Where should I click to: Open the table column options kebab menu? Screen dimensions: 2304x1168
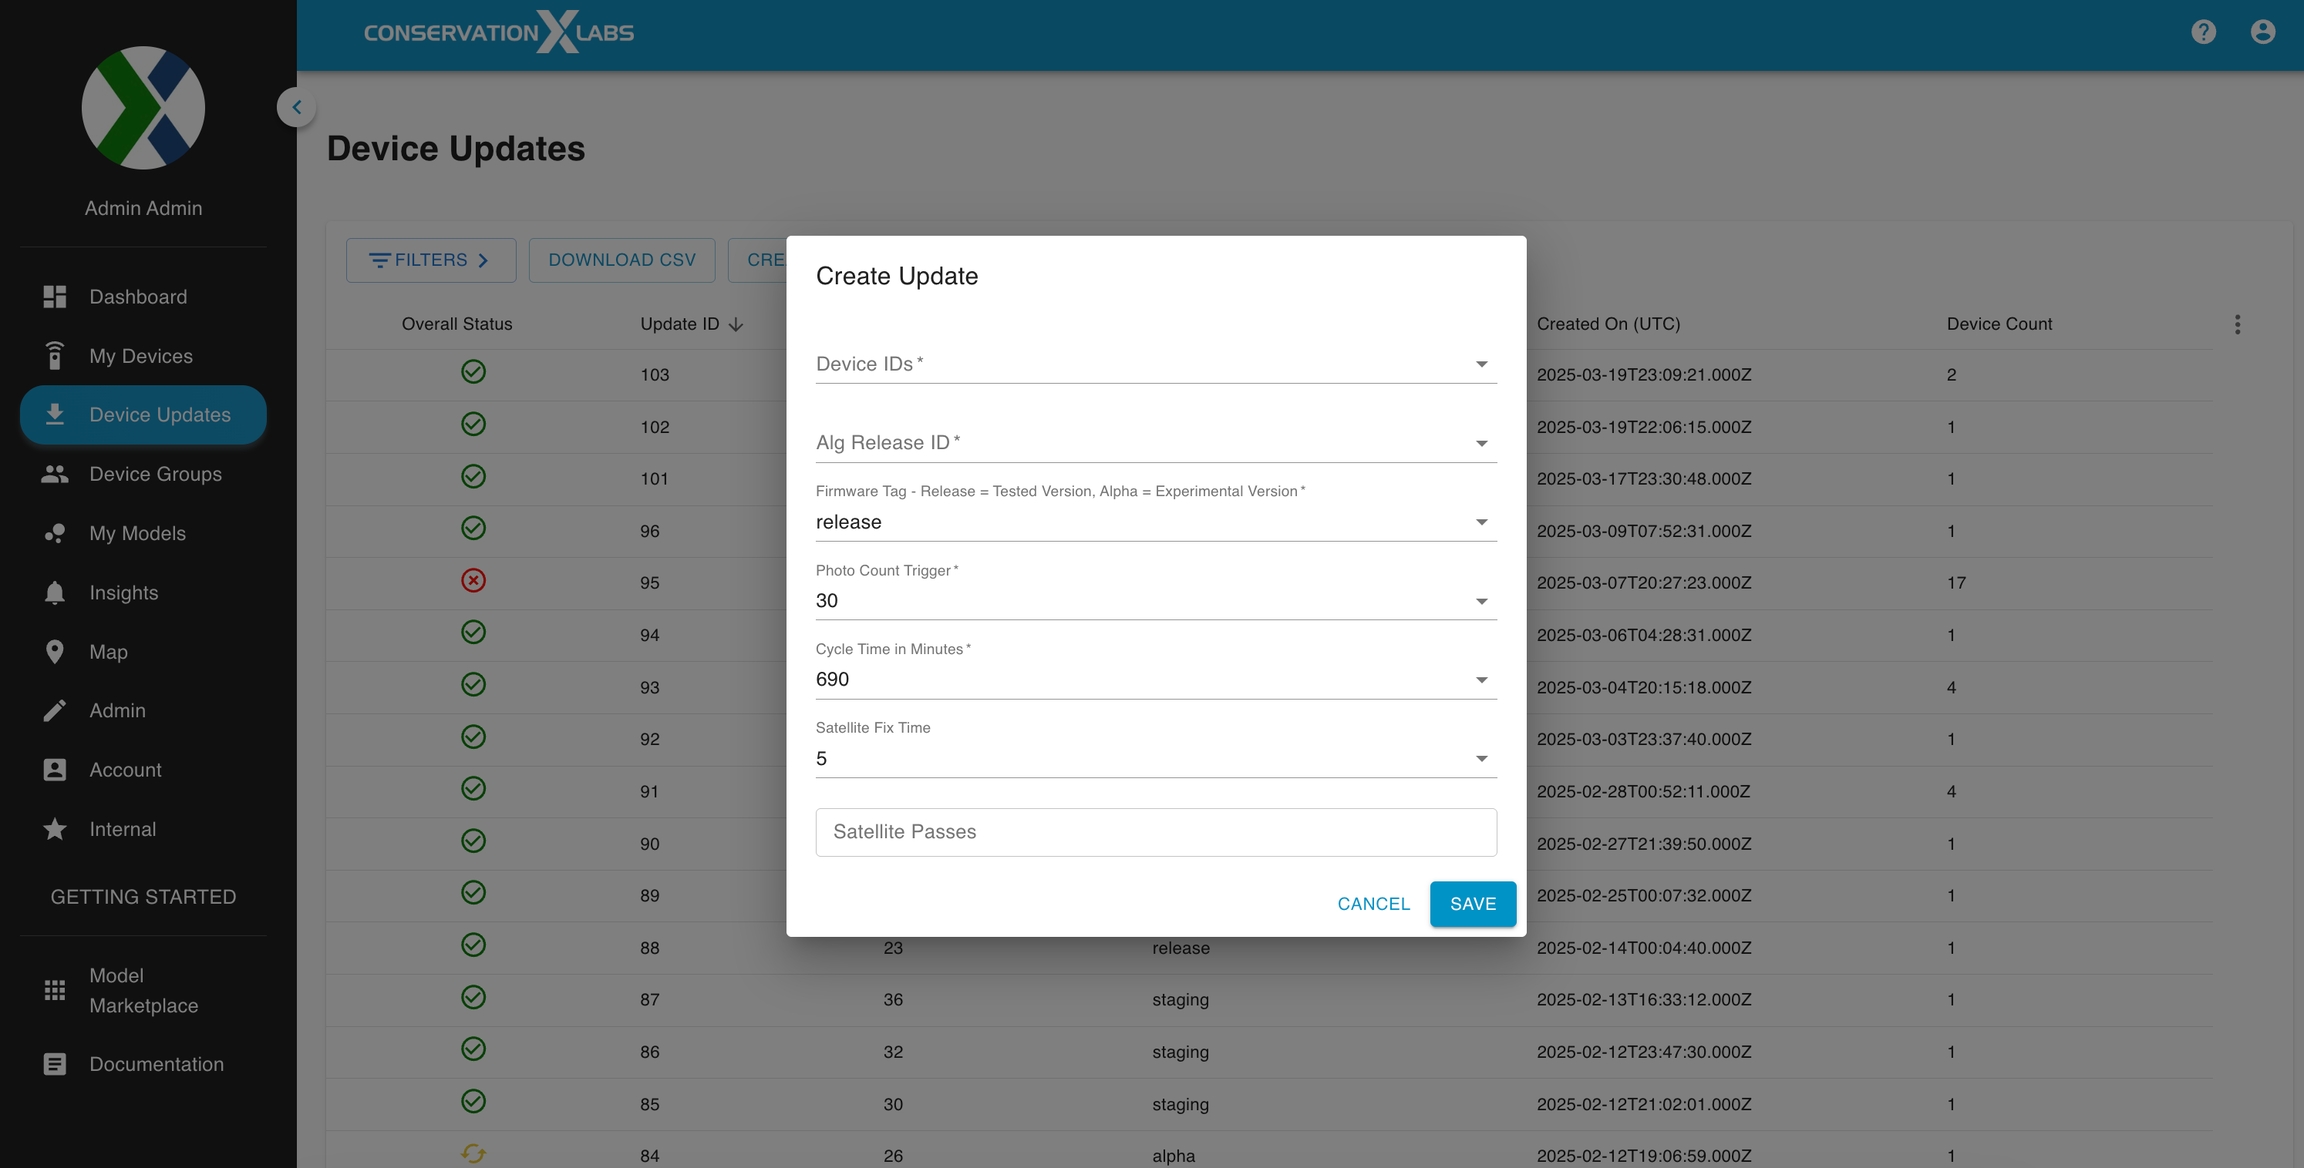click(2237, 324)
